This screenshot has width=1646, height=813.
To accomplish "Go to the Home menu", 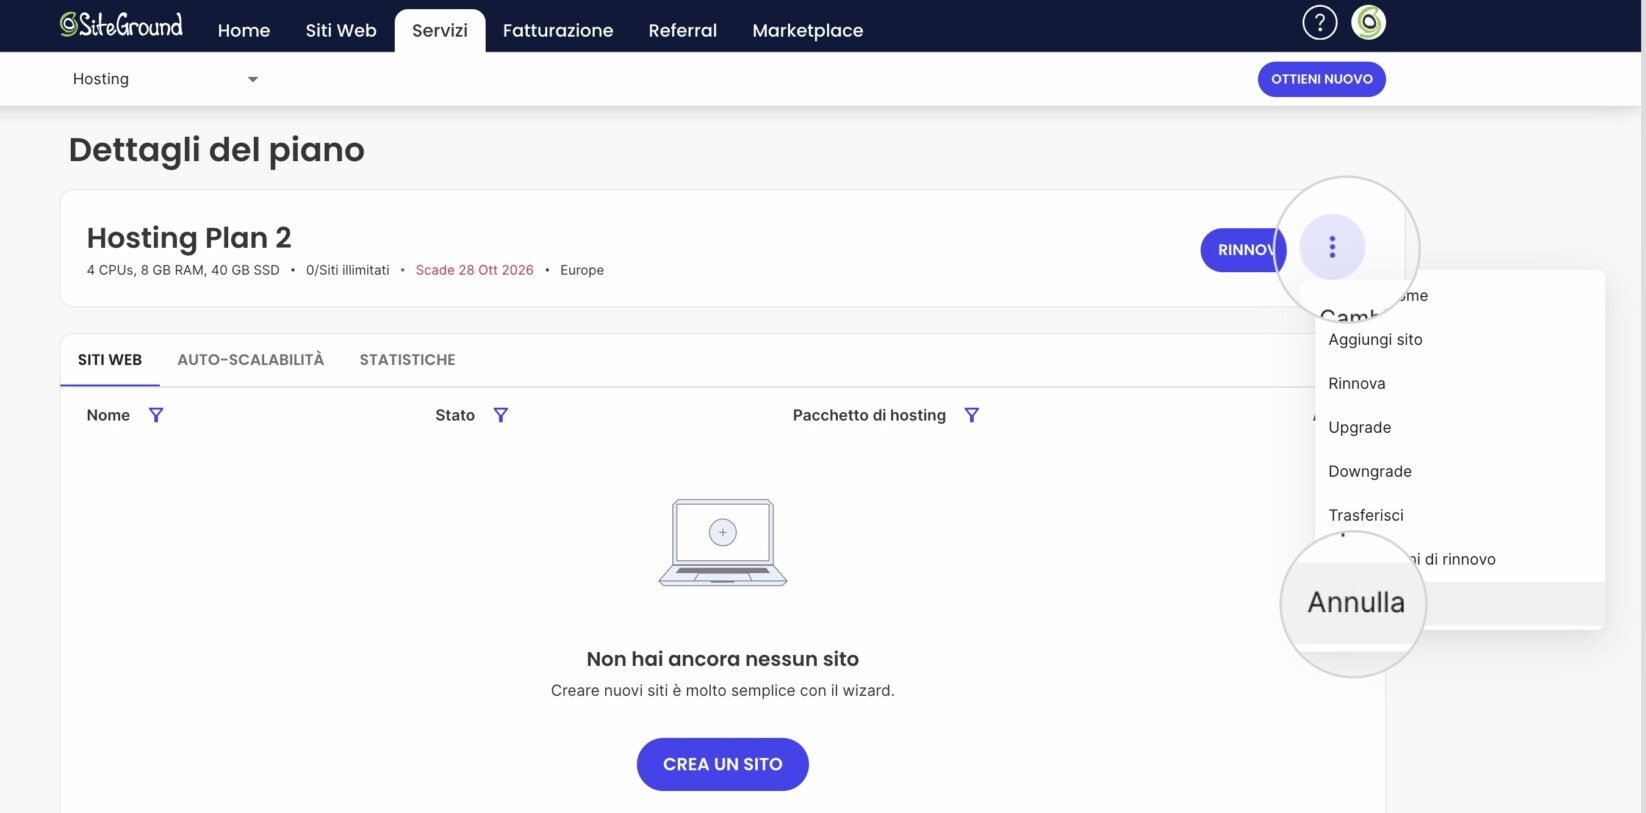I will coord(244,30).
